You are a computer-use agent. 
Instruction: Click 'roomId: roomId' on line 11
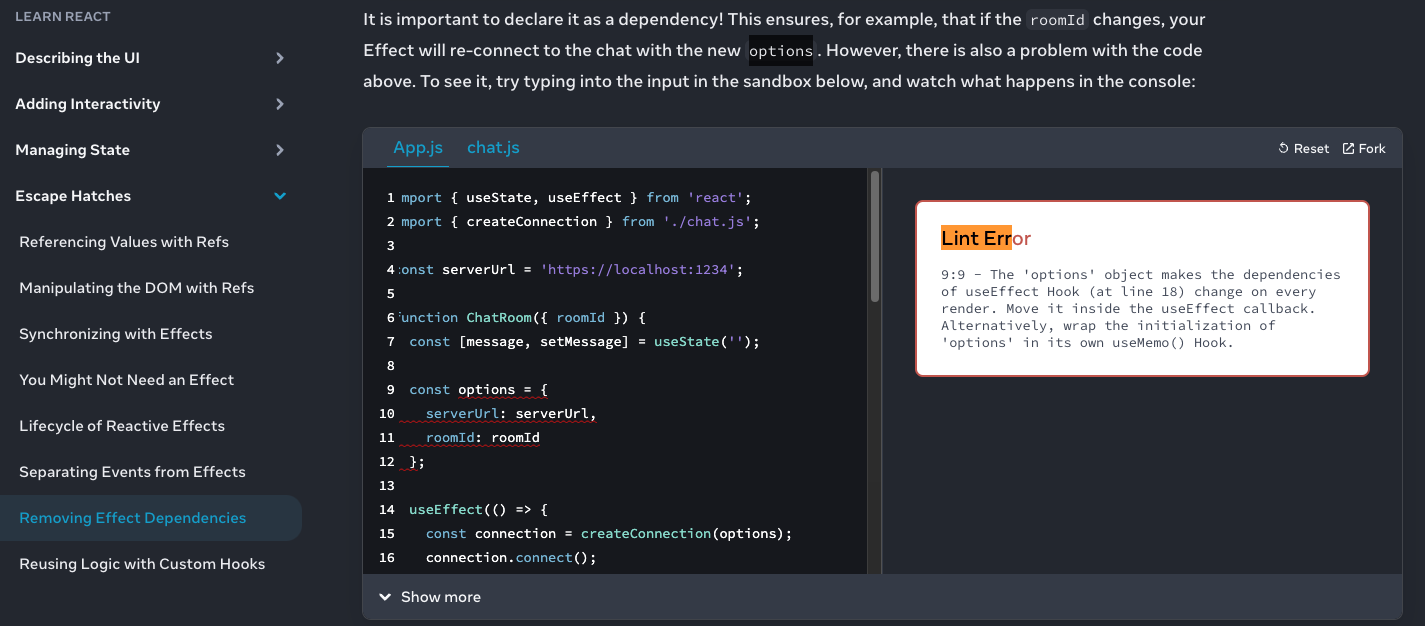[x=483, y=438]
